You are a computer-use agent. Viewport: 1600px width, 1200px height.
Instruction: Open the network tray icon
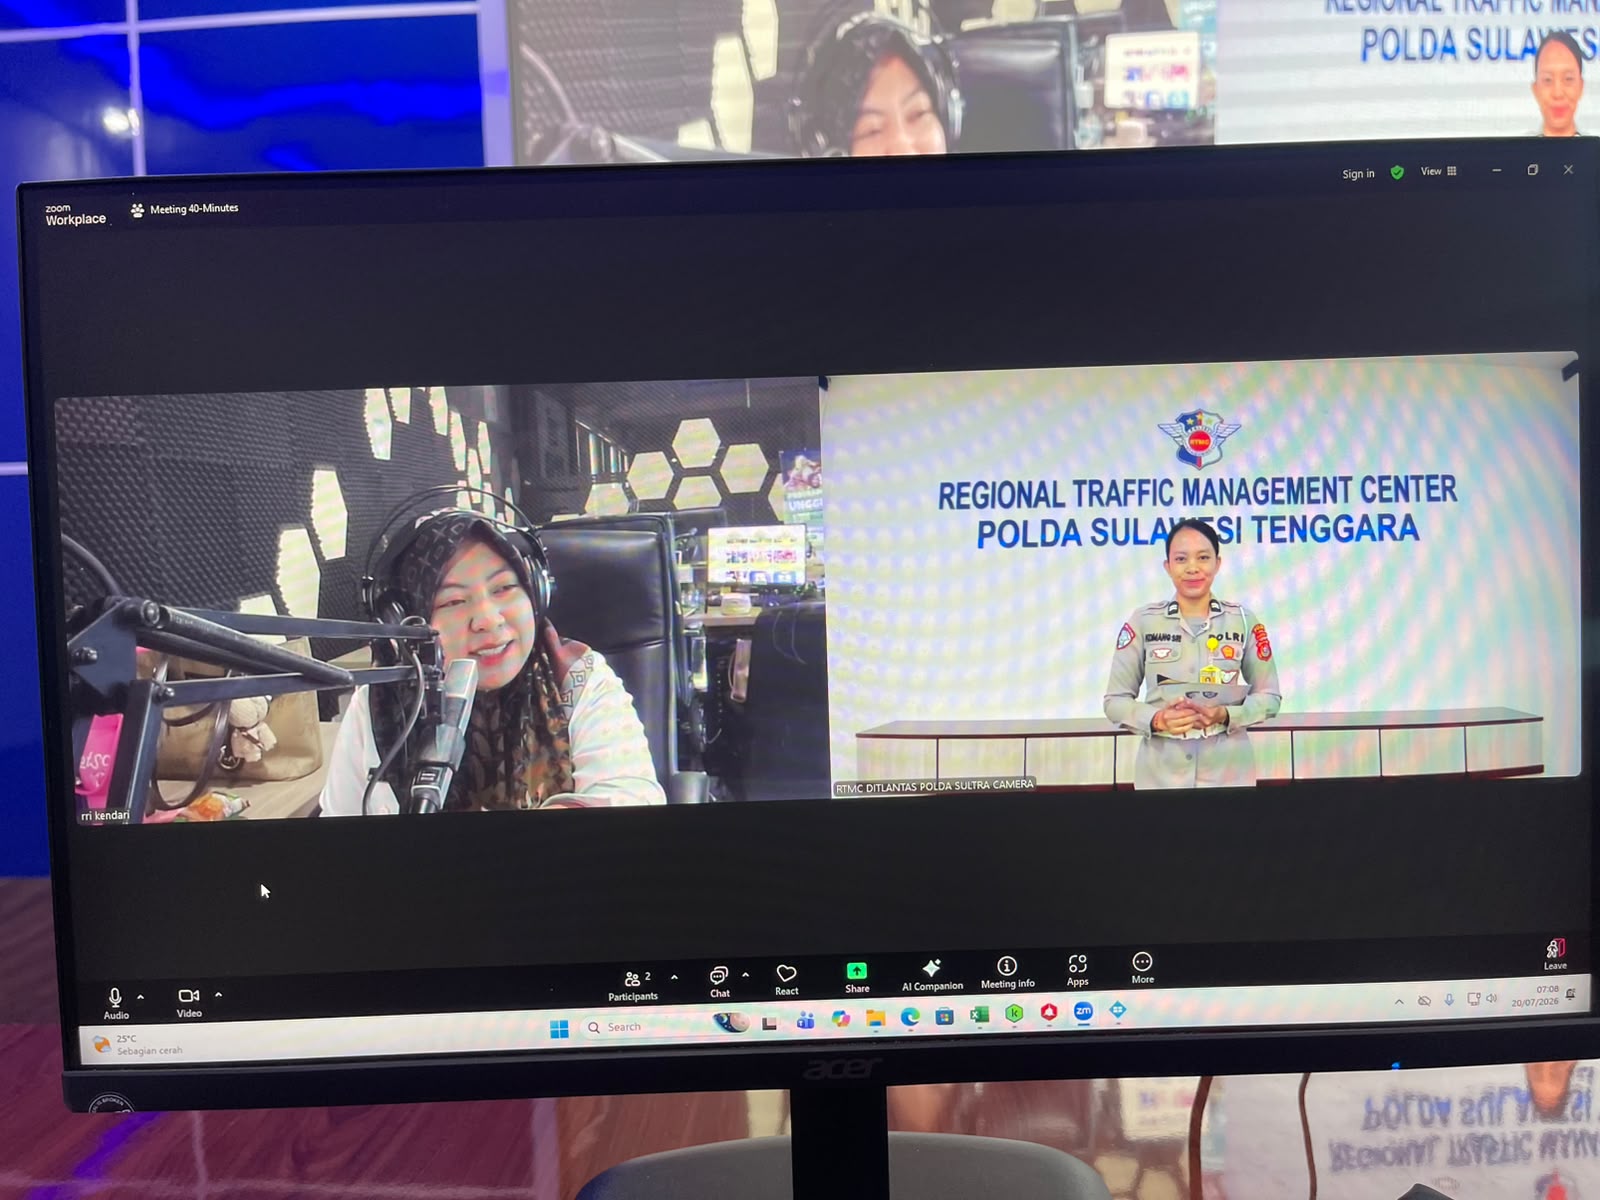[1473, 998]
